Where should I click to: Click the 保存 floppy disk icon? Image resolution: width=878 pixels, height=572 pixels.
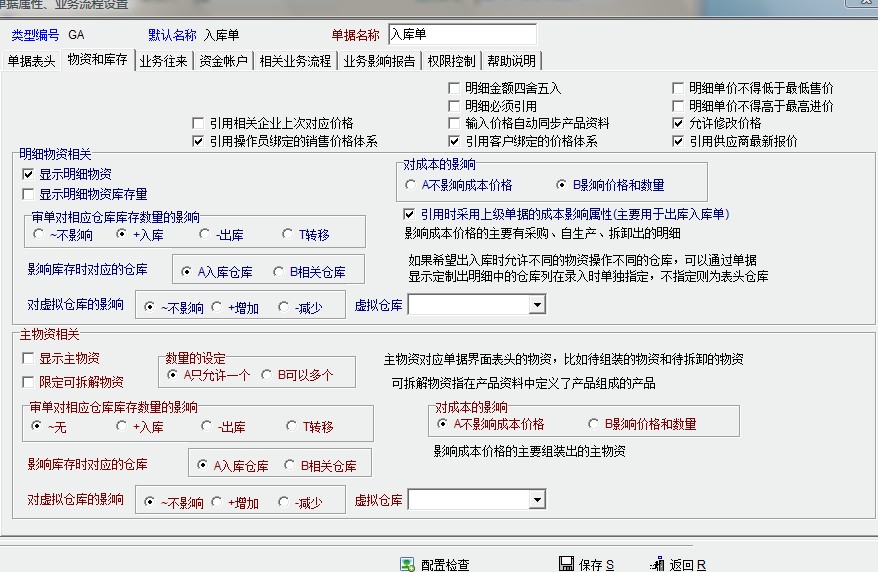click(x=566, y=564)
